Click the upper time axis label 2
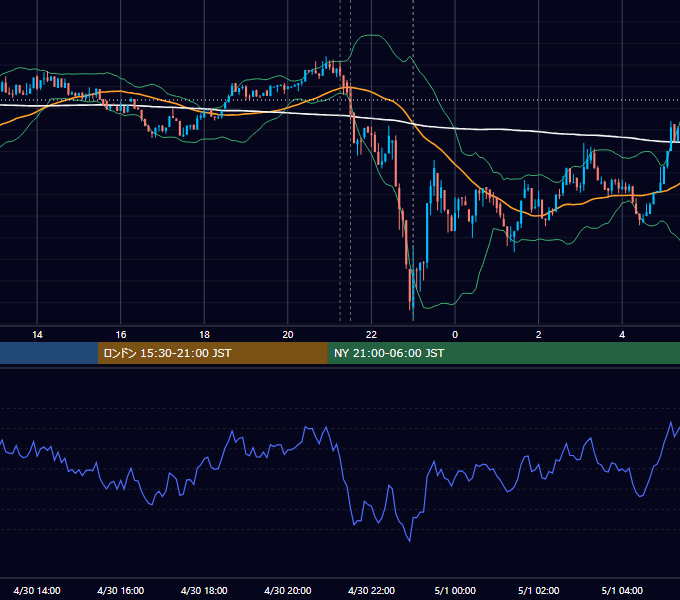Screen dimensions: 680x600 539,335
